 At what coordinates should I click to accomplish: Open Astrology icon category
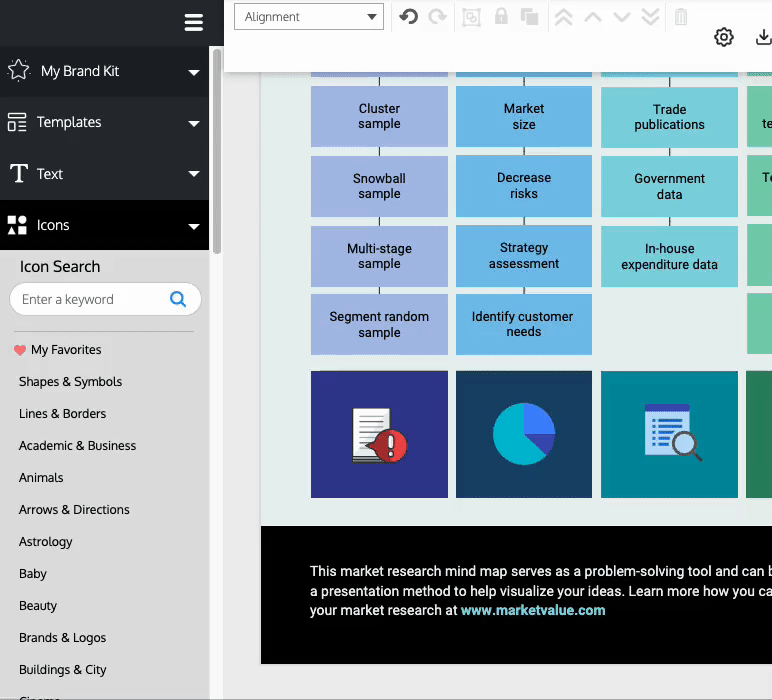click(45, 541)
